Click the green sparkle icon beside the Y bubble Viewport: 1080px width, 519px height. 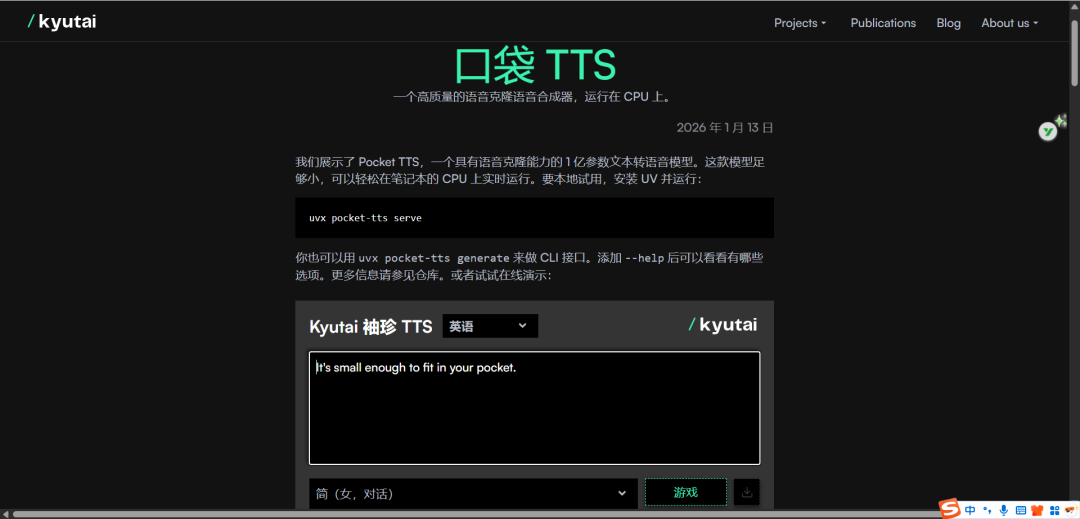point(1061,120)
